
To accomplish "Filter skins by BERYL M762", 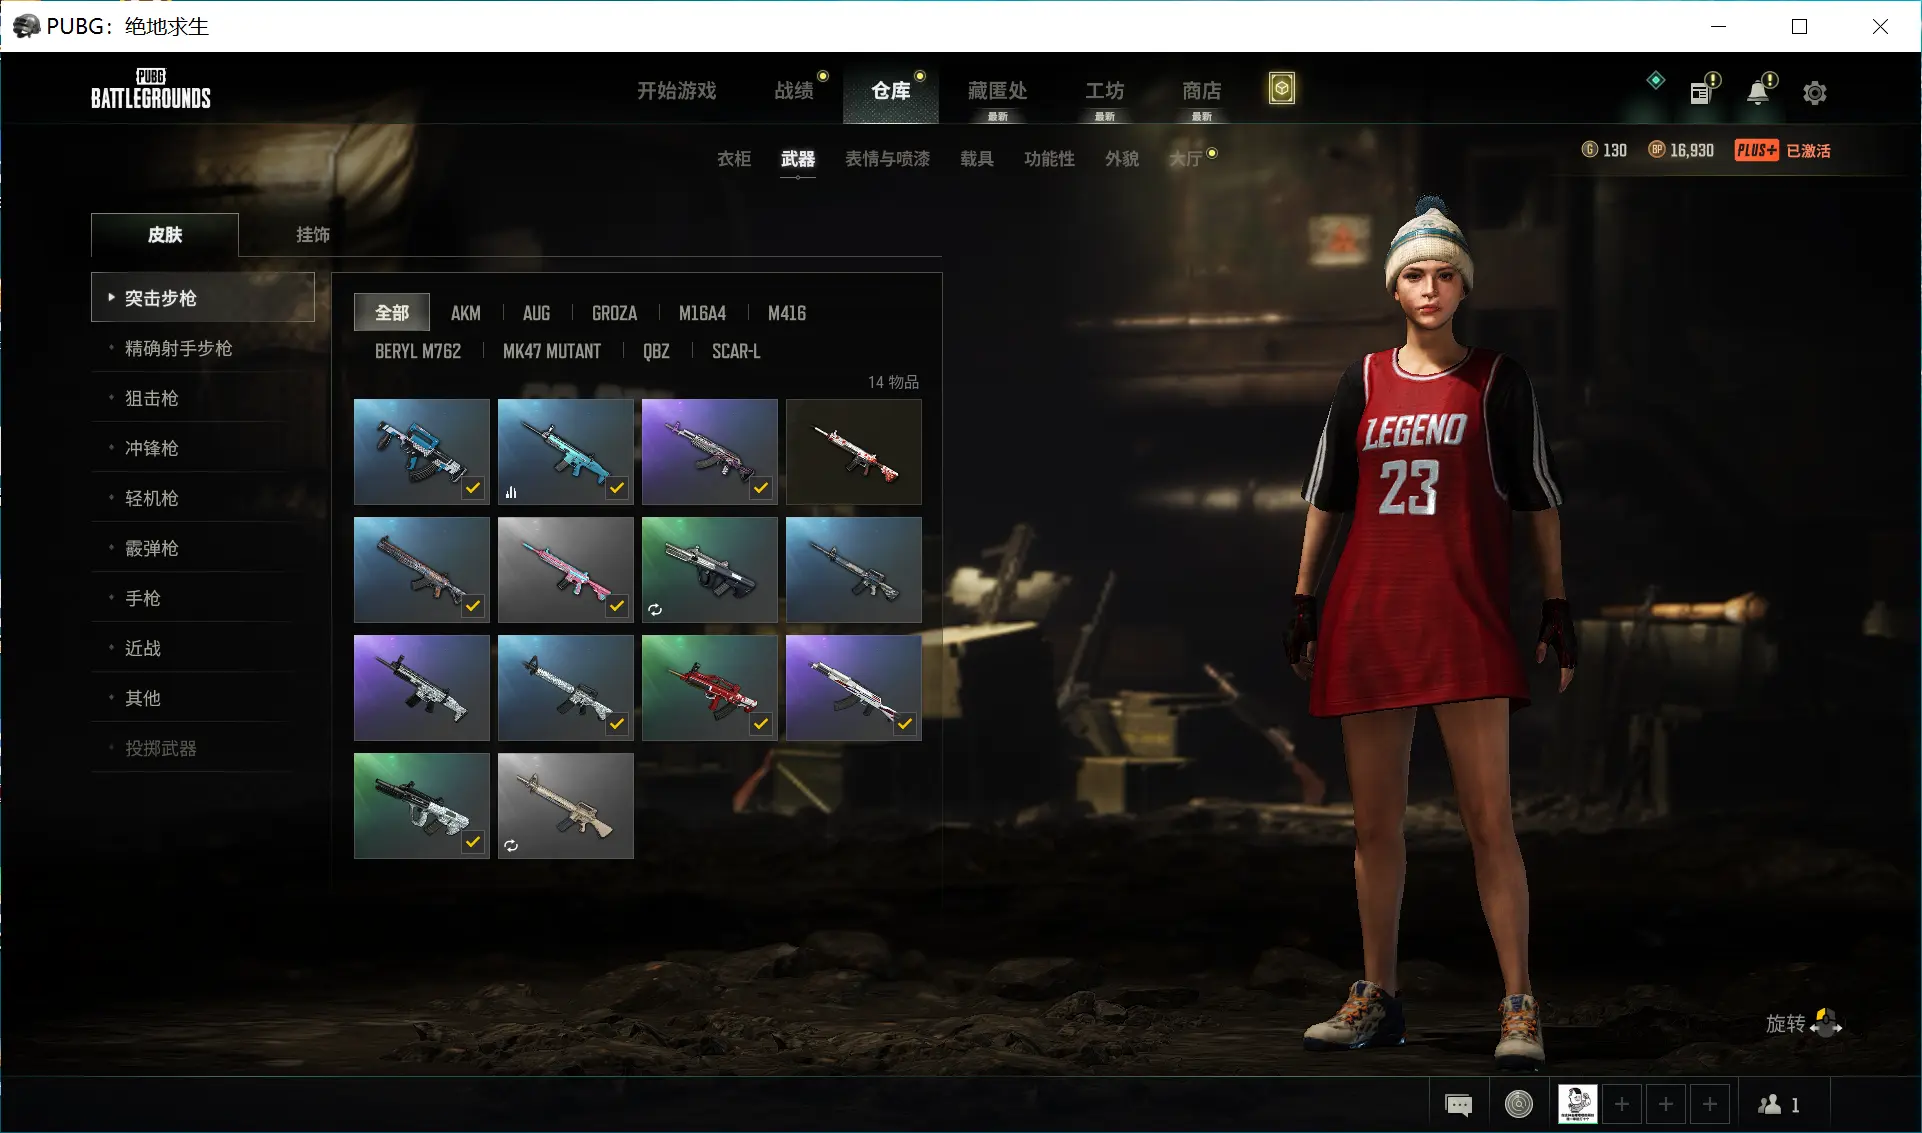I will point(418,351).
